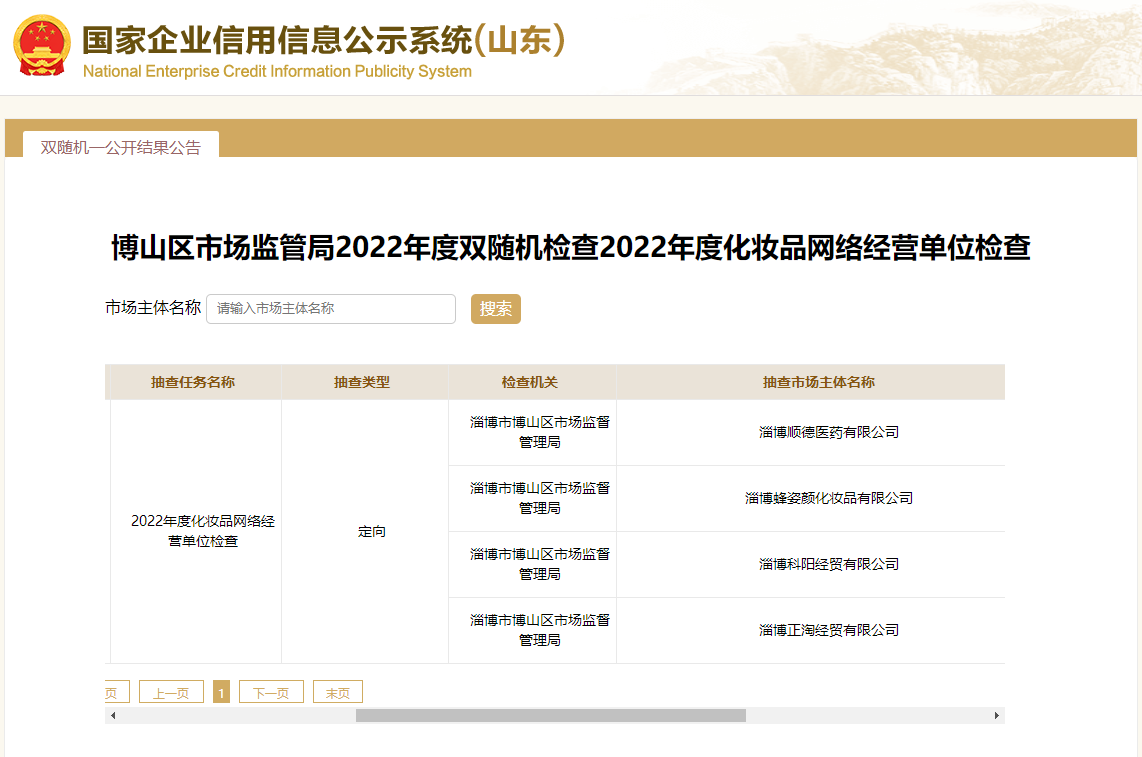Click the national emblem logo icon
Image resolution: width=1142 pixels, height=757 pixels.
click(x=42, y=45)
